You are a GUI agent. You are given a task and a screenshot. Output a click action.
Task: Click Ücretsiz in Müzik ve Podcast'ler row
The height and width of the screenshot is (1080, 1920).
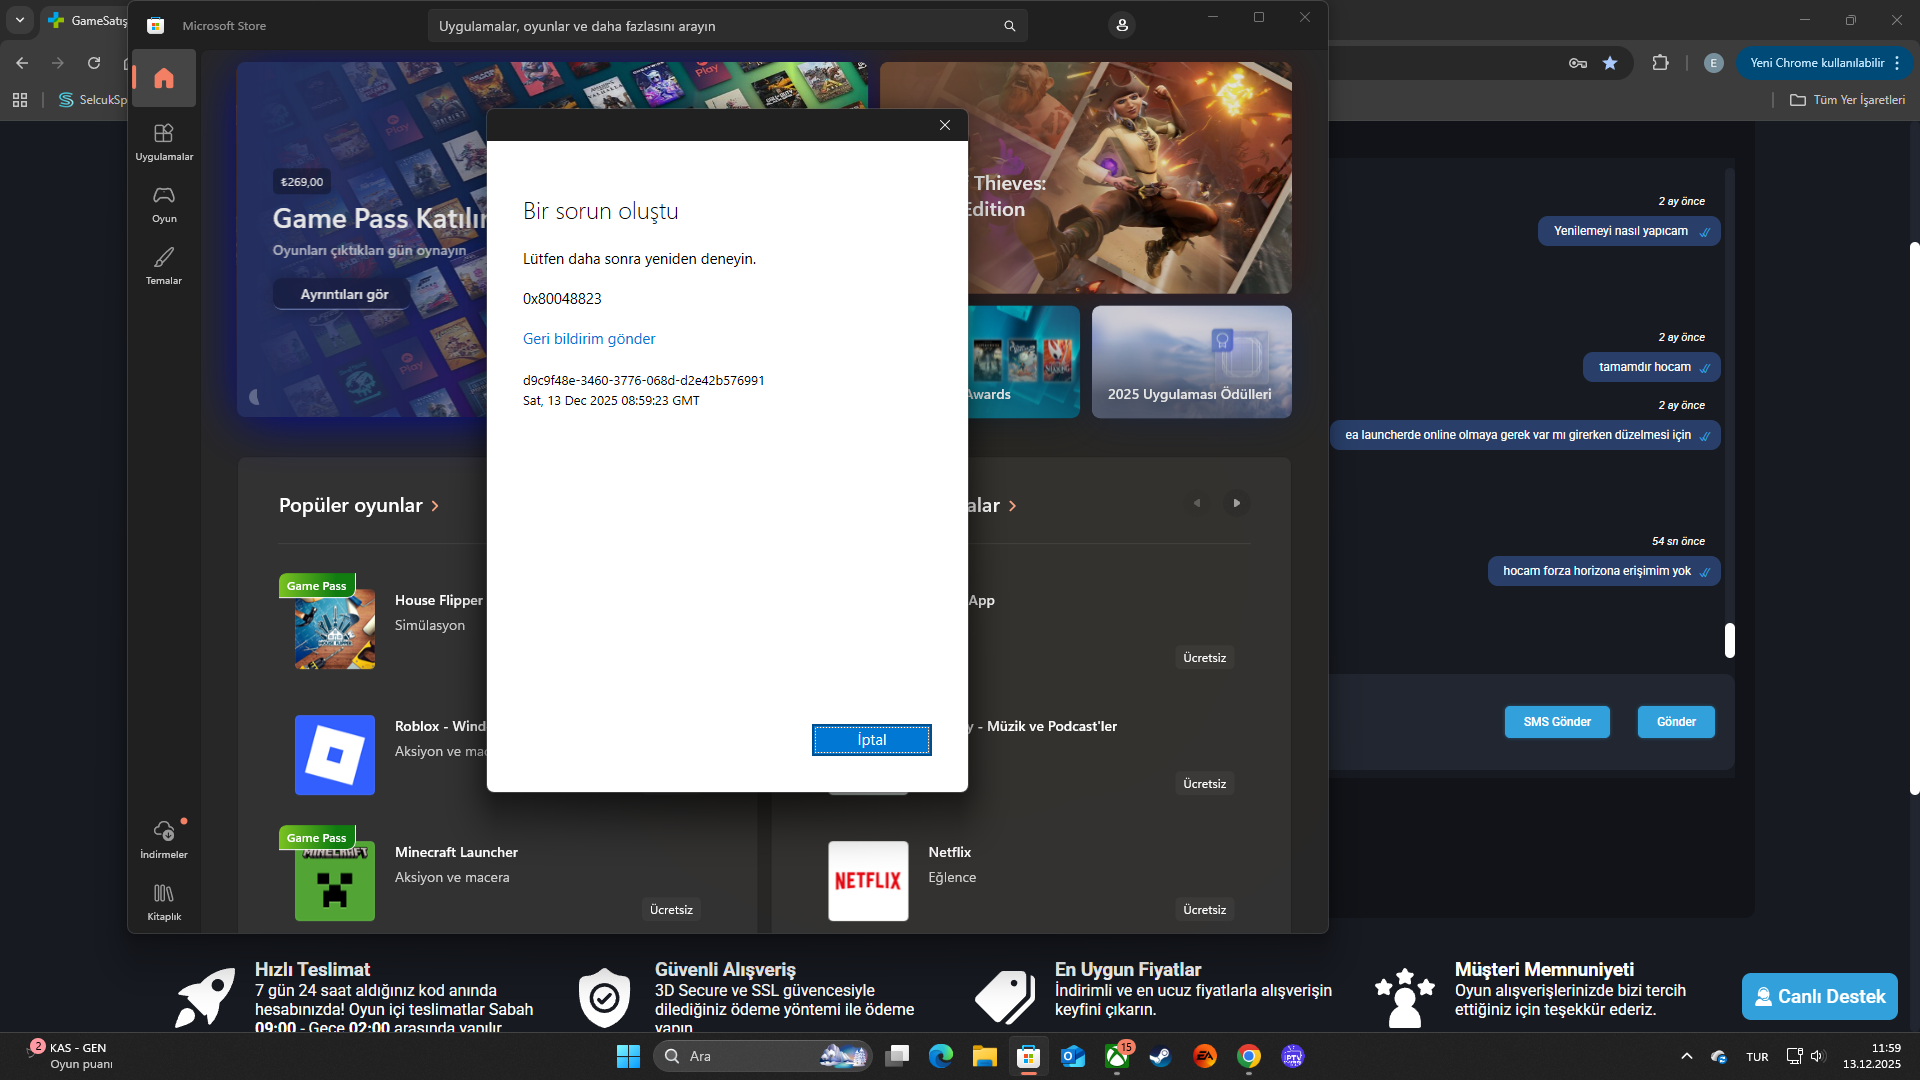(1204, 784)
